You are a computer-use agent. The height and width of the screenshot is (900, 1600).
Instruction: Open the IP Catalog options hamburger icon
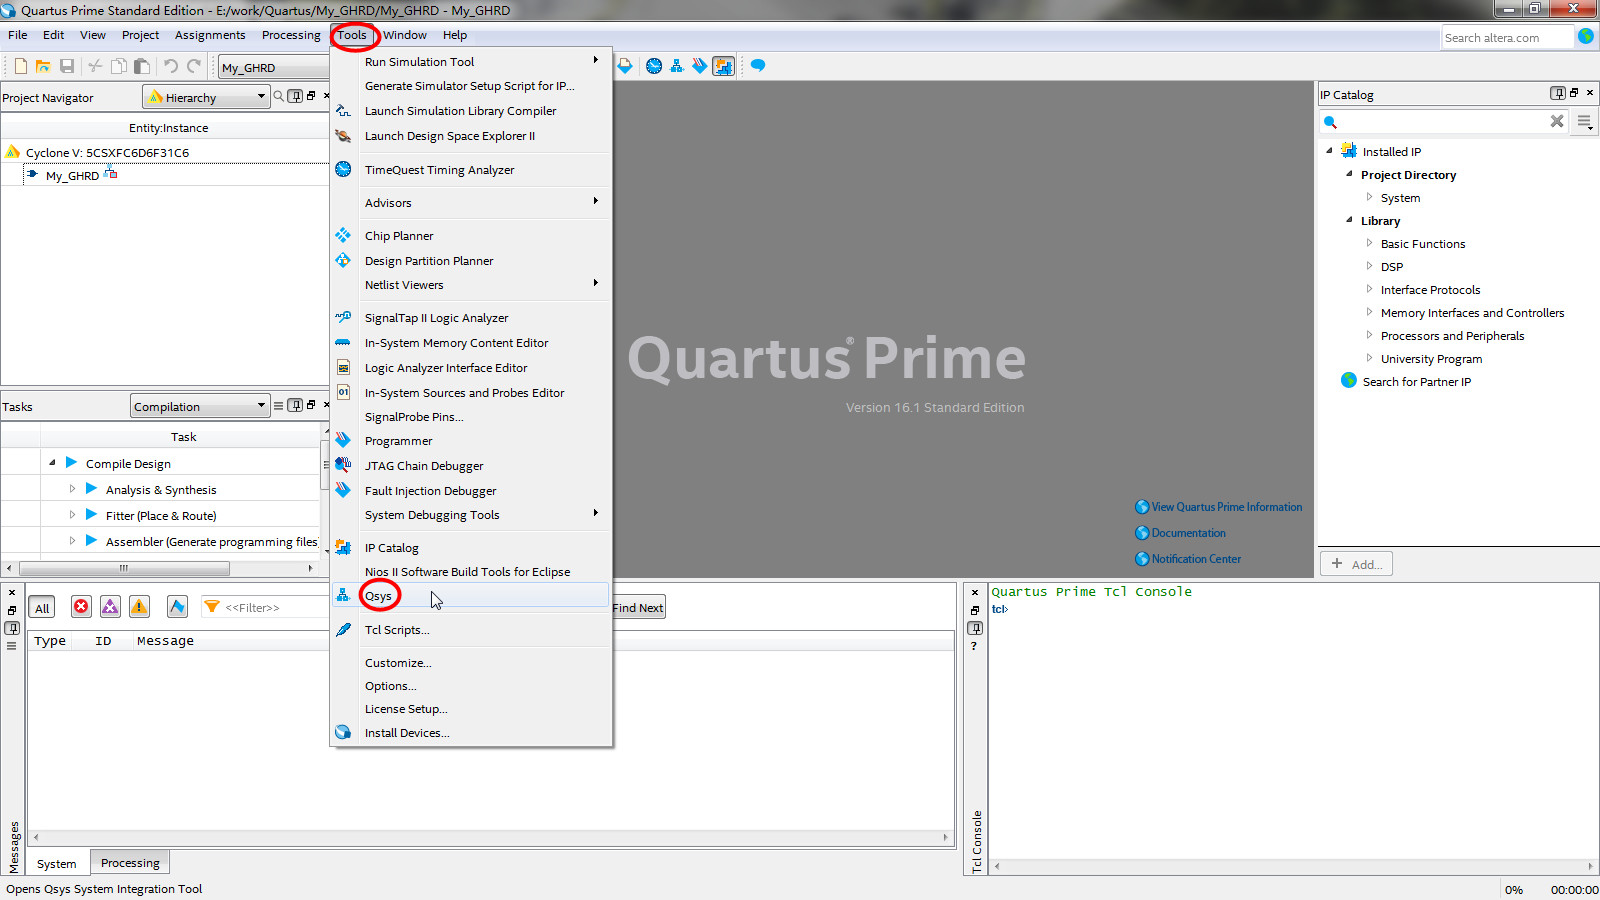click(x=1584, y=122)
